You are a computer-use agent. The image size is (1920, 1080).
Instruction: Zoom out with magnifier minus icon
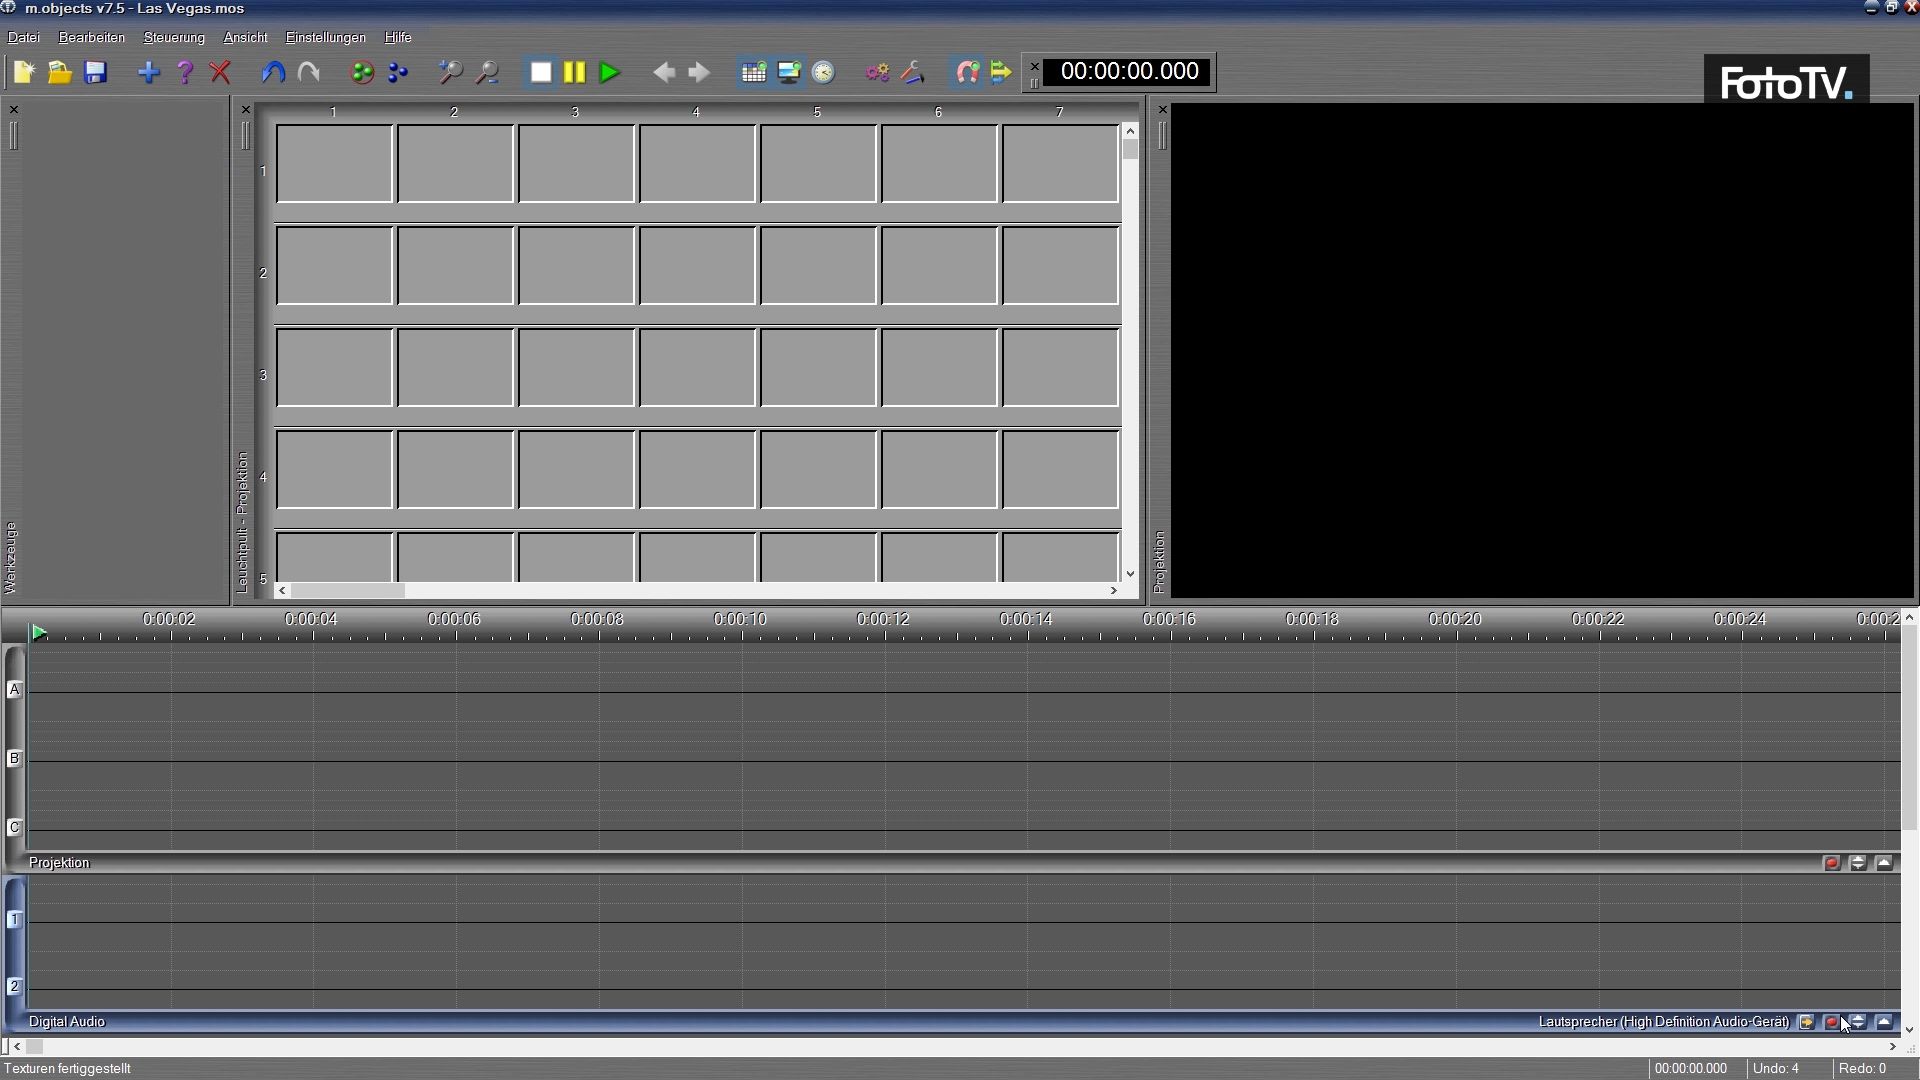487,72
